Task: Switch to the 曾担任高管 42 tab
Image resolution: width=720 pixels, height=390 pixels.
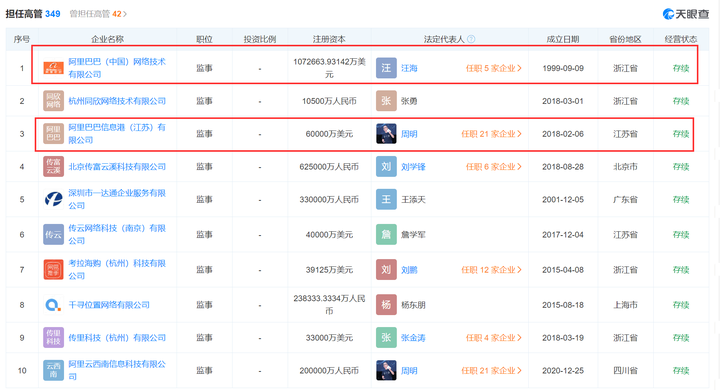Action: pyautogui.click(x=98, y=14)
